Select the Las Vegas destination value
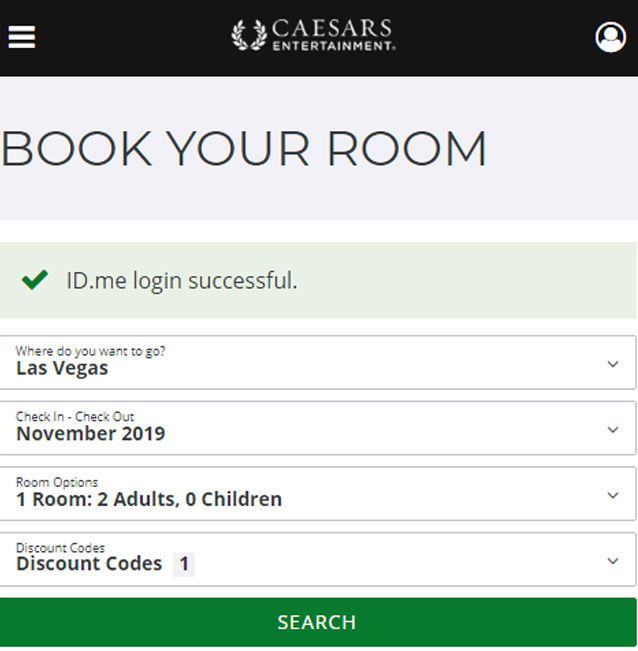 62,368
